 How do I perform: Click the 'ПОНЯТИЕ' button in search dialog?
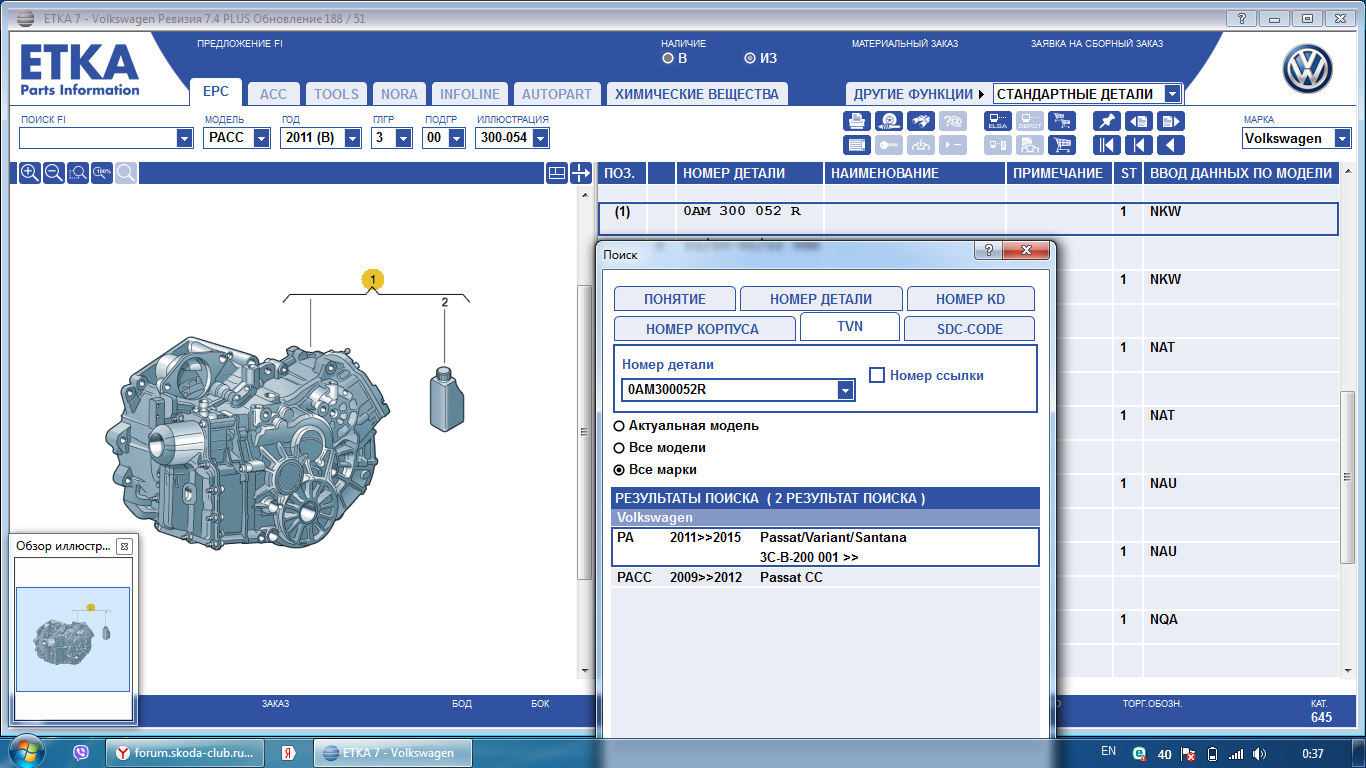point(675,299)
